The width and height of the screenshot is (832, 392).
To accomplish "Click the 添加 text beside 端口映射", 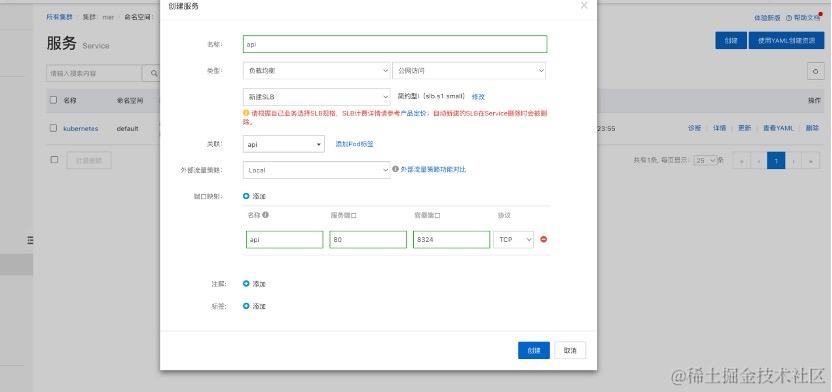I will coord(259,196).
